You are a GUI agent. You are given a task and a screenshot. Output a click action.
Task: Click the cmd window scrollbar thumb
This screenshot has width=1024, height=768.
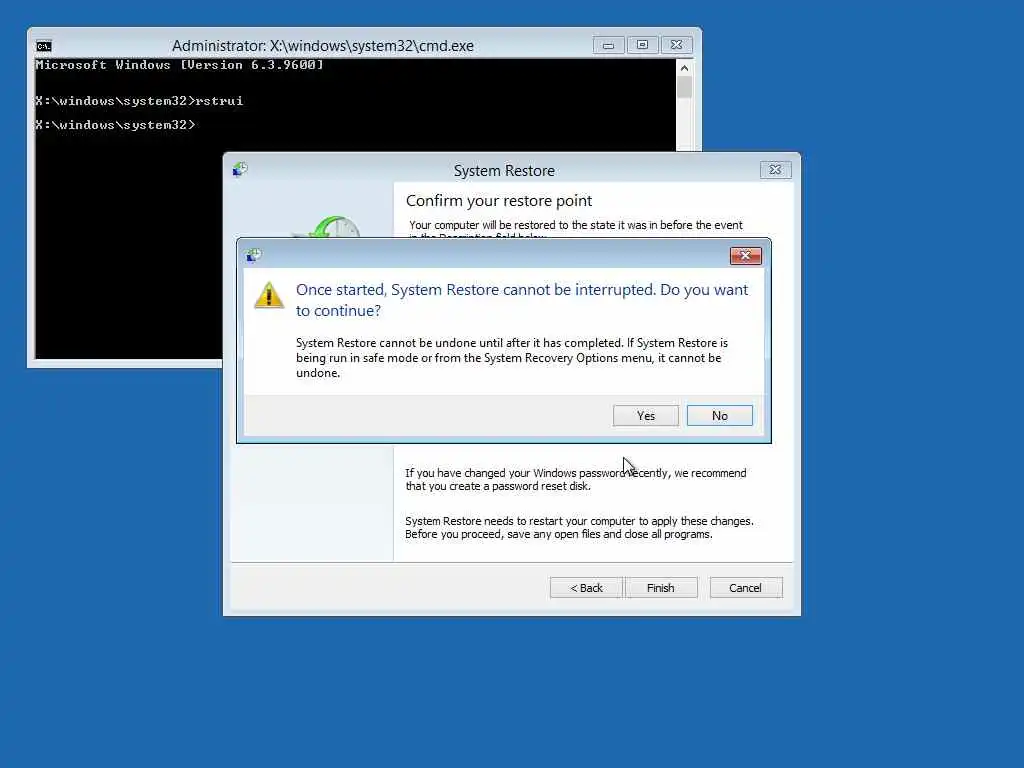tap(684, 88)
